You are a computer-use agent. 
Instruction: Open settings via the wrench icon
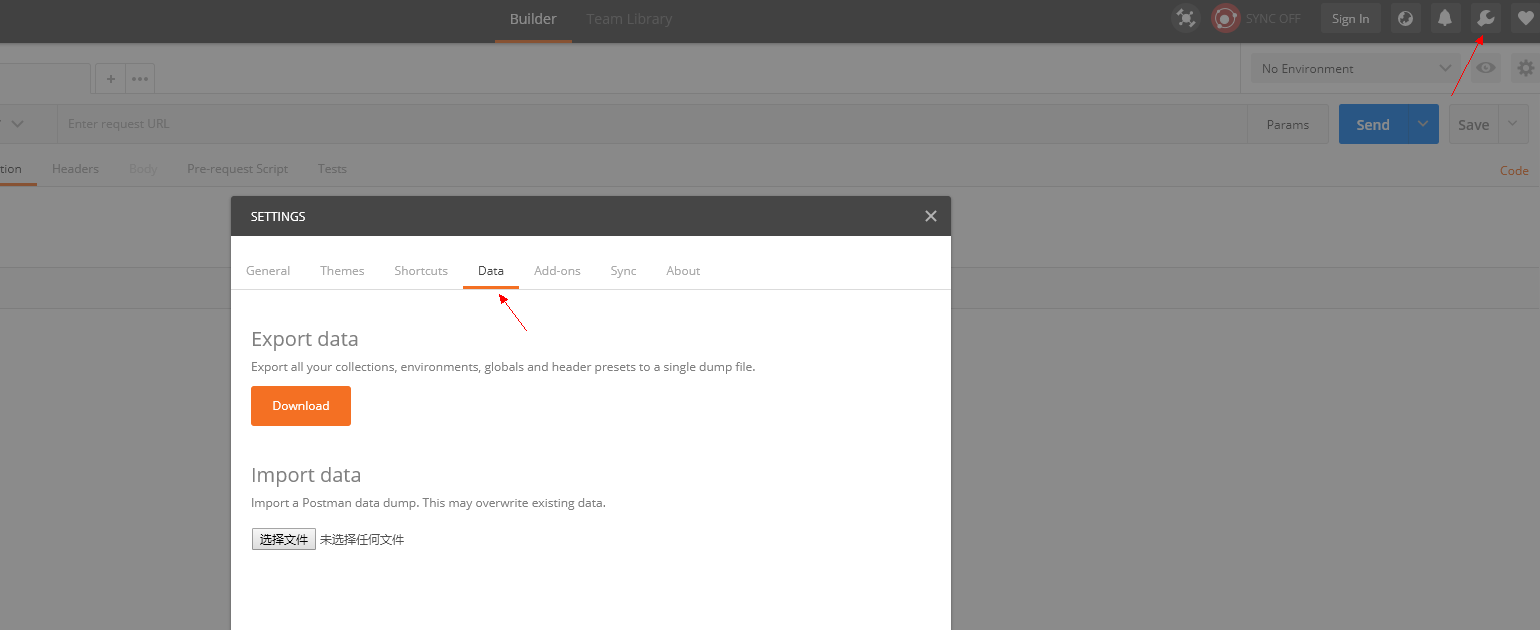[1486, 18]
